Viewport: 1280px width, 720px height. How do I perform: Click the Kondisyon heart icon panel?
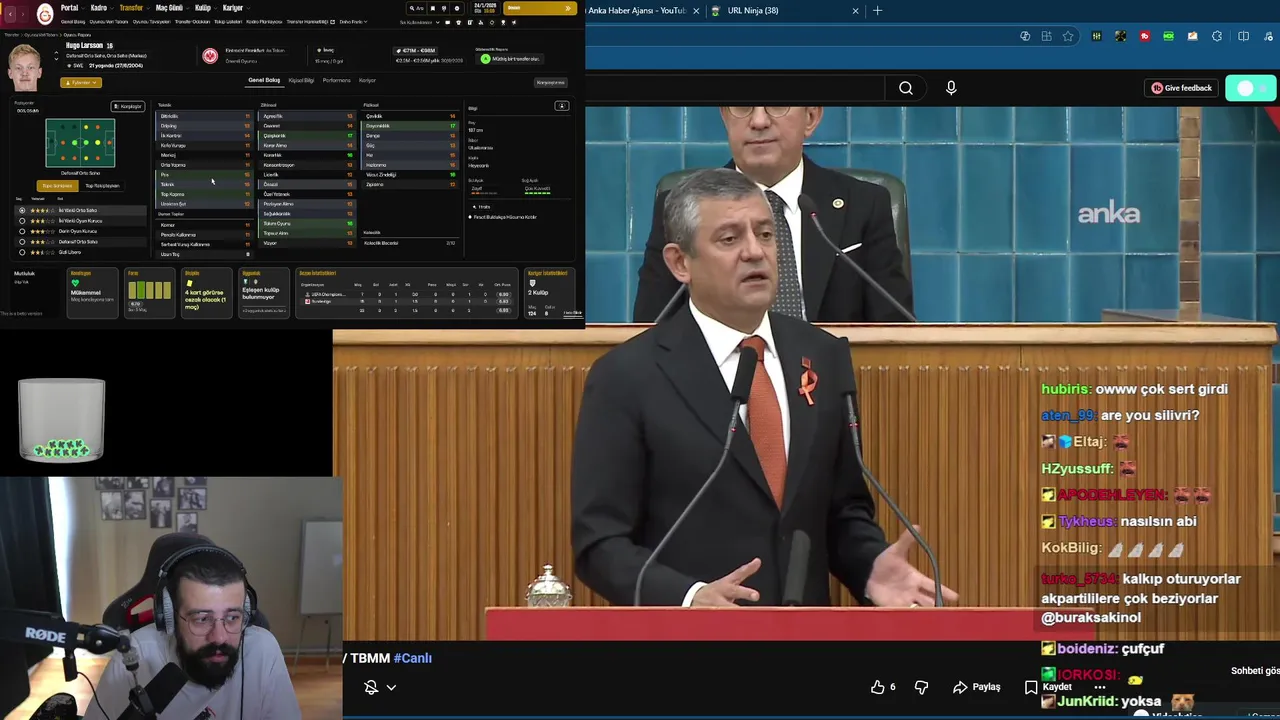(92, 293)
